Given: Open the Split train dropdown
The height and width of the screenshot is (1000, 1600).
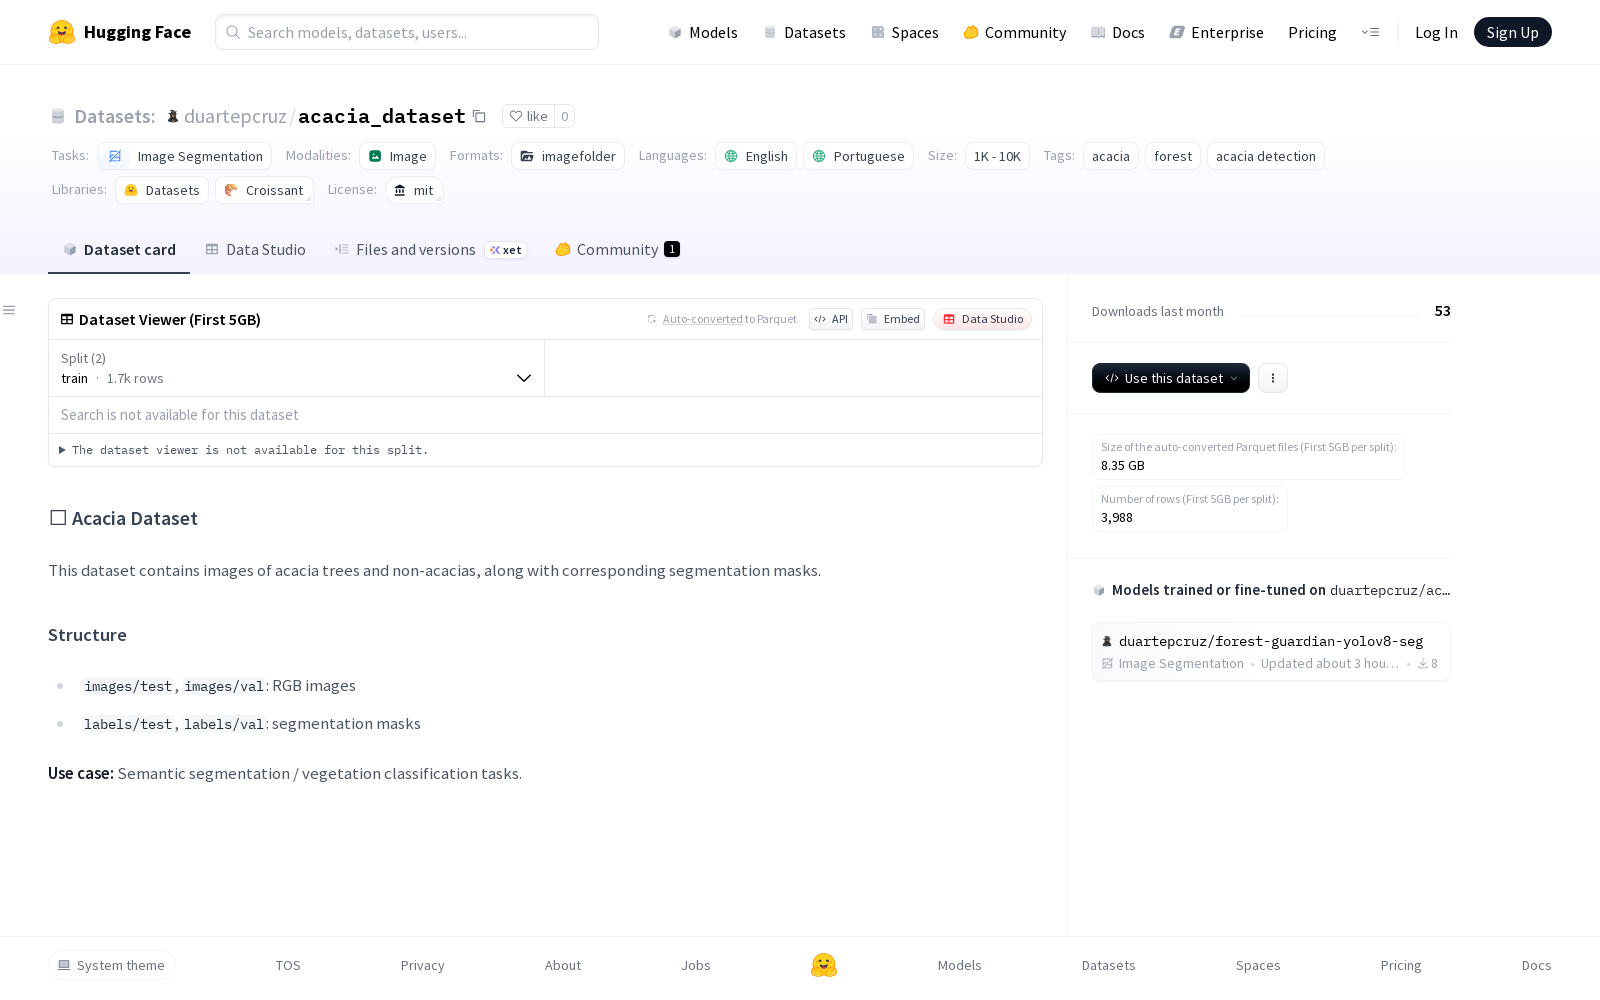Looking at the screenshot, I should click(296, 368).
